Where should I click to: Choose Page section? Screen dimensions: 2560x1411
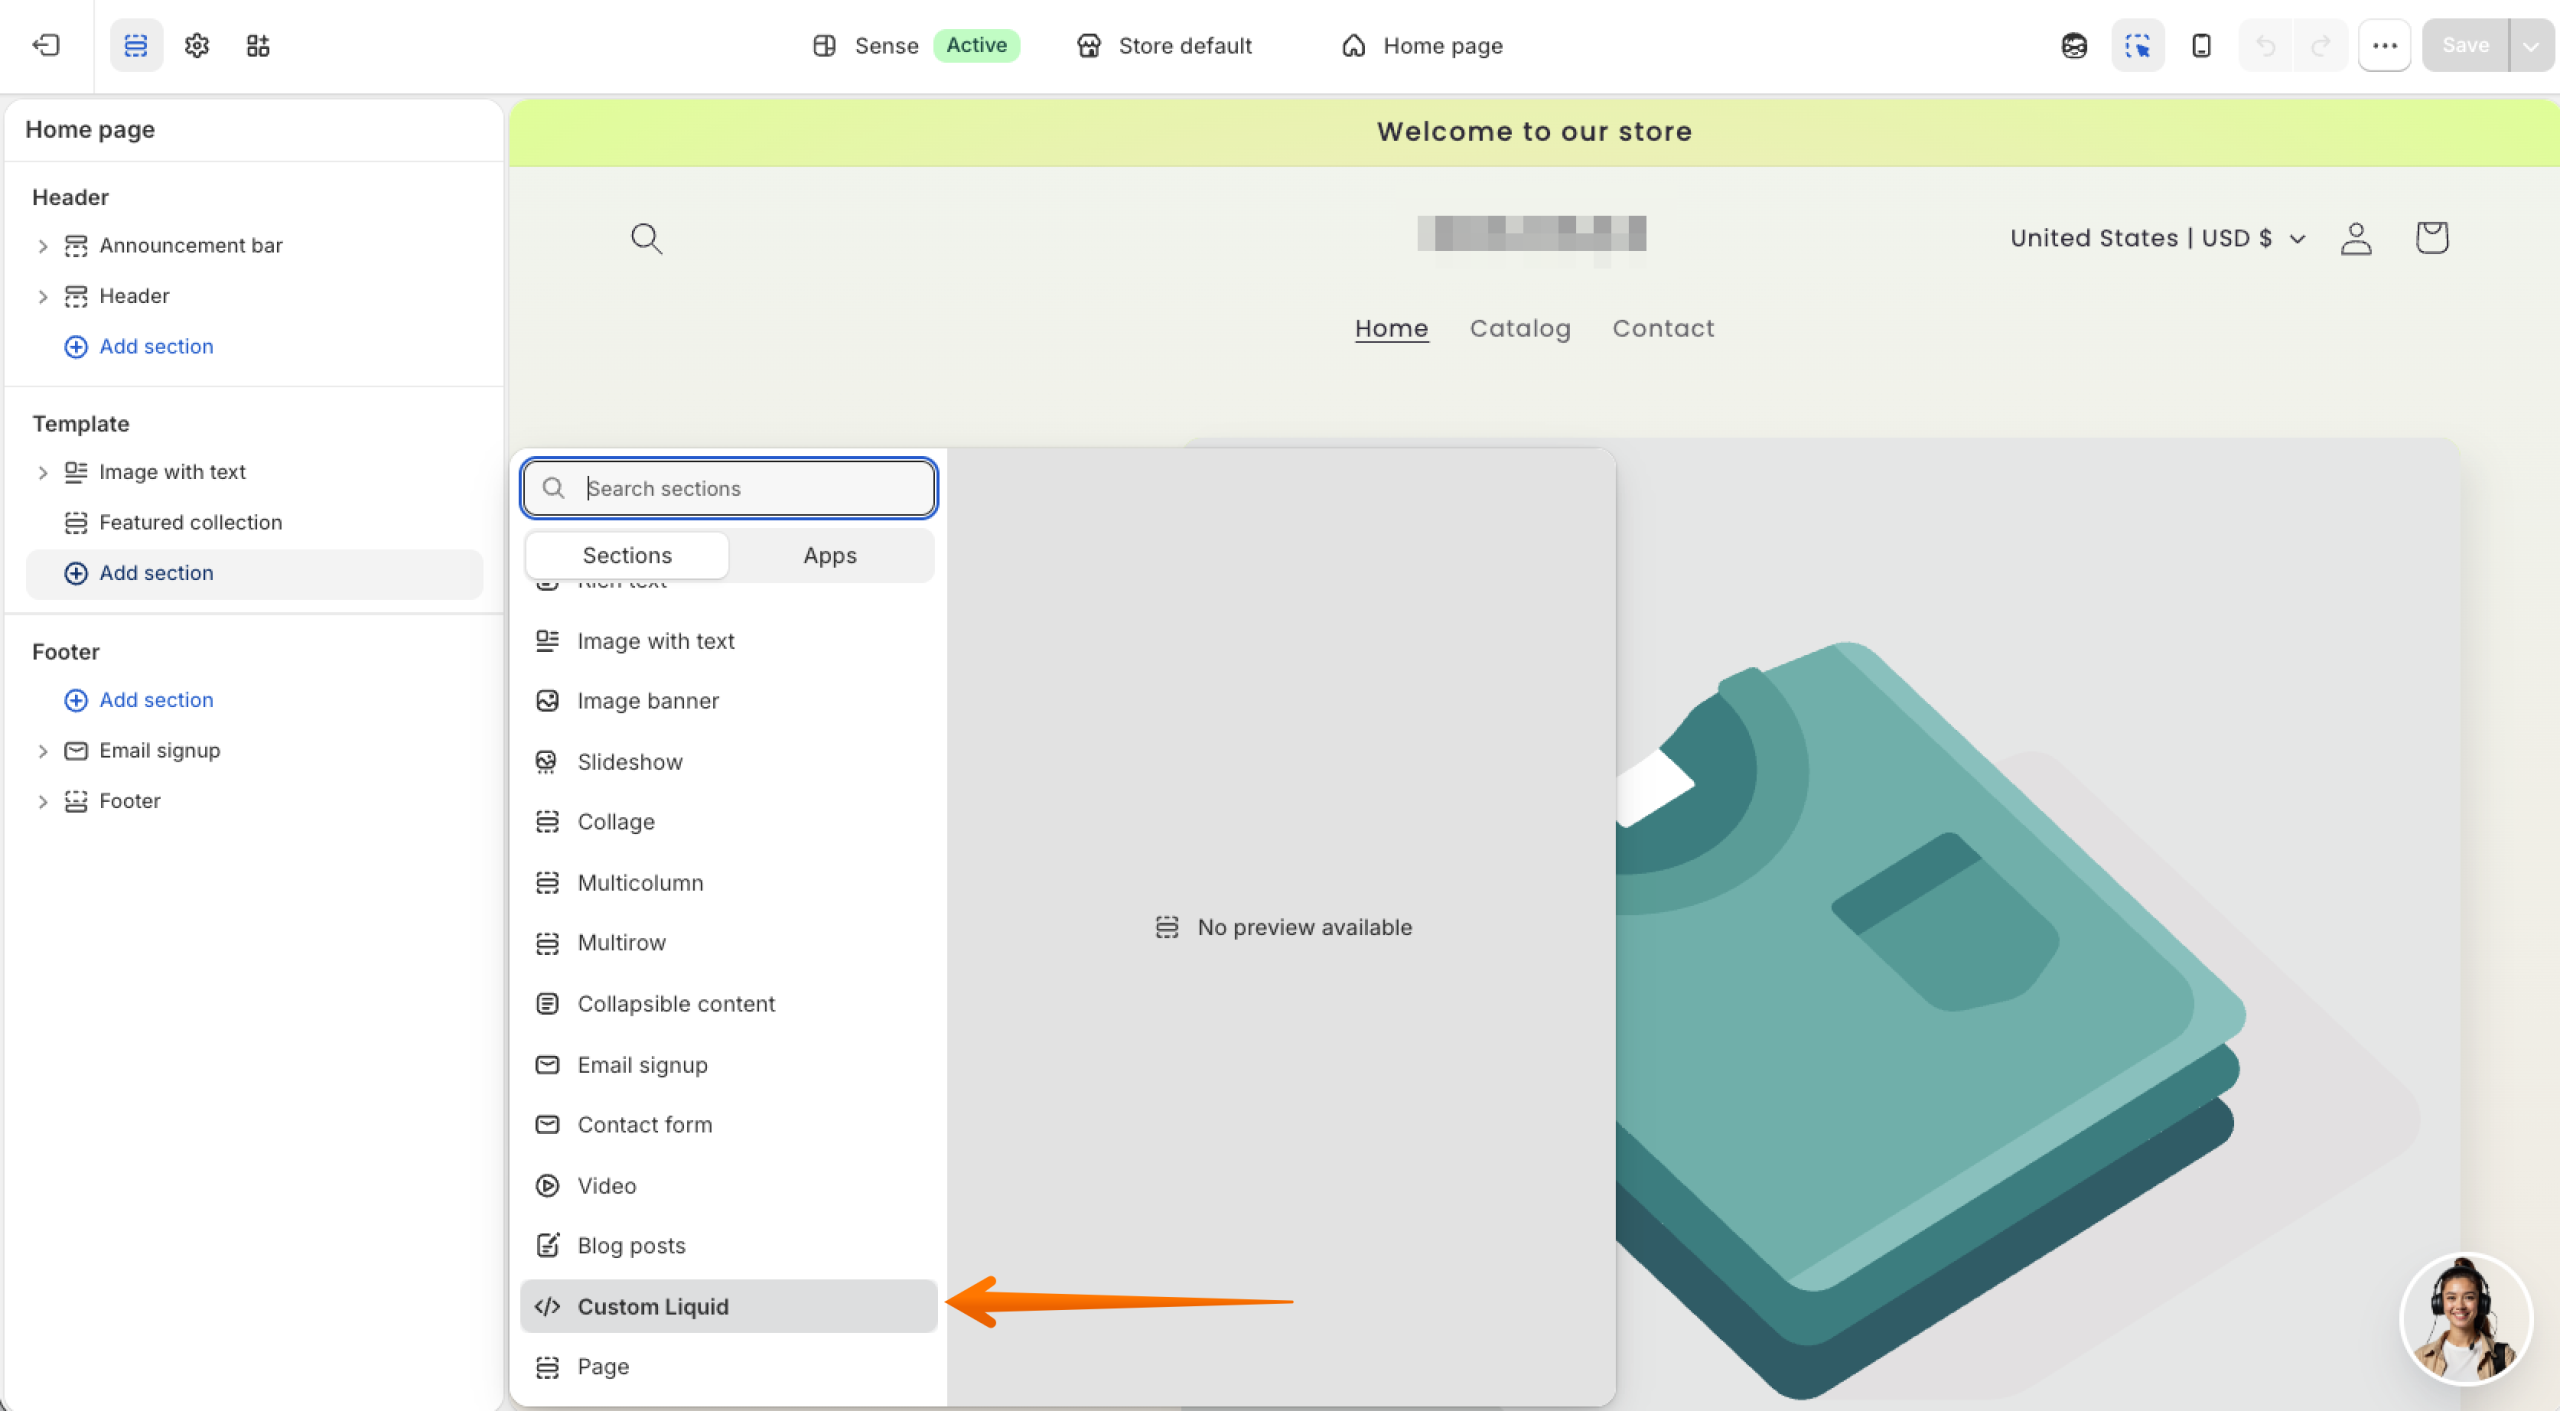point(729,1367)
